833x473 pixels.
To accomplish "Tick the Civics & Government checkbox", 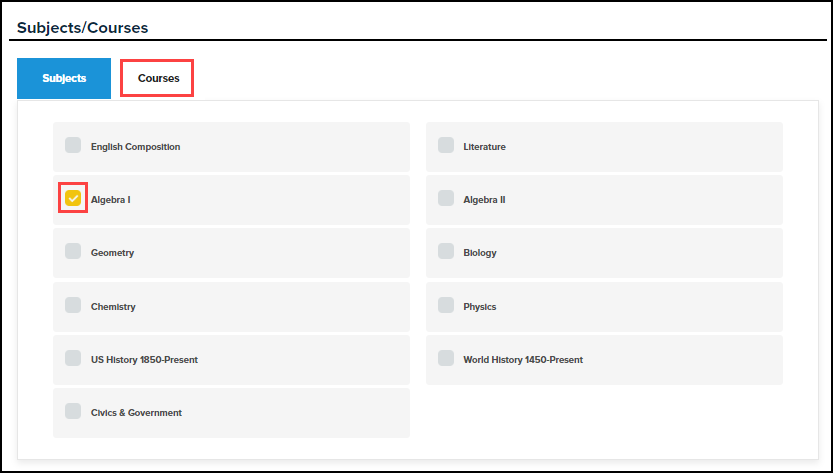I will pyautogui.click(x=73, y=411).
